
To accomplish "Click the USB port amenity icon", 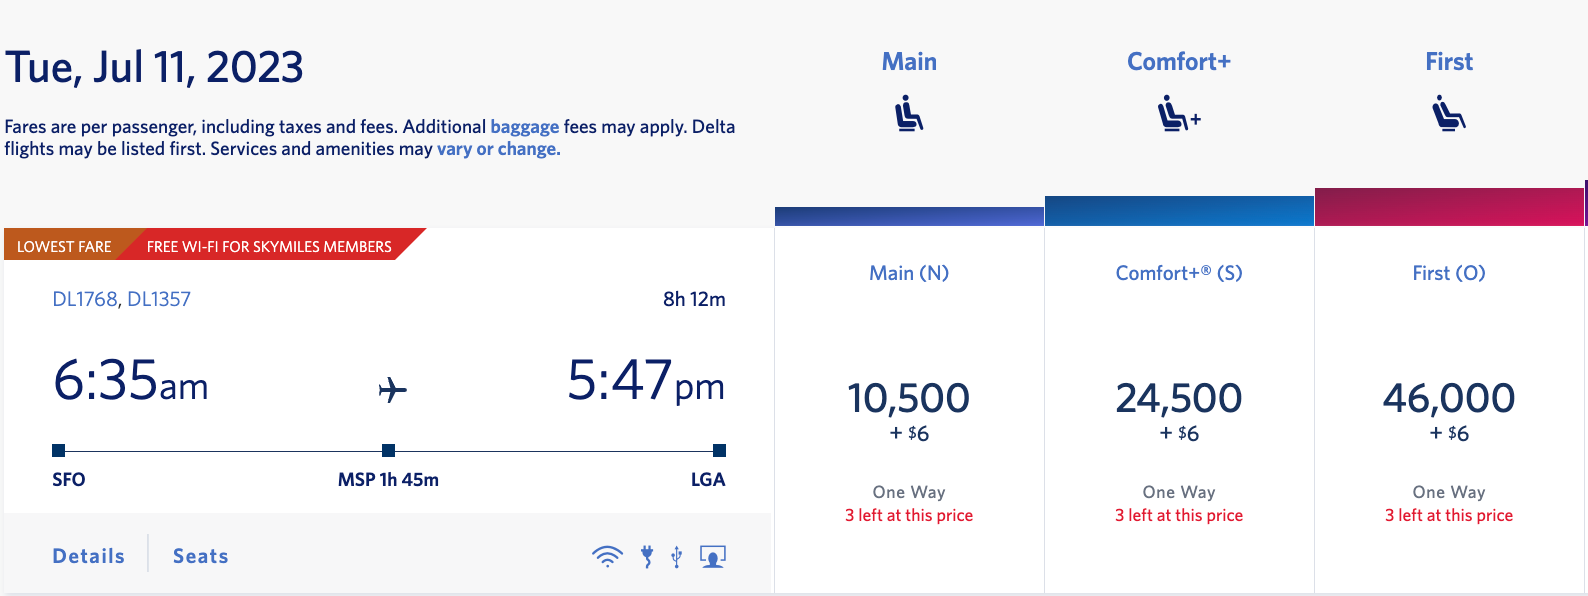I will 679,554.
